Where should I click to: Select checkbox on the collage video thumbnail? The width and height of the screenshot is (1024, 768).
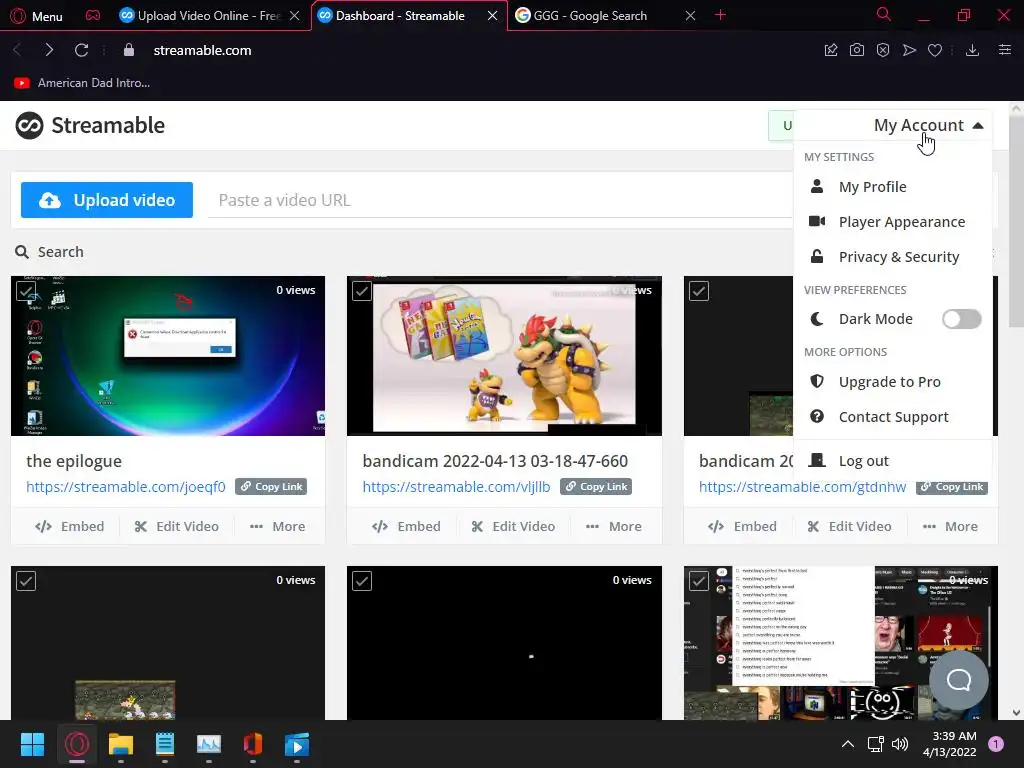pyautogui.click(x=699, y=581)
